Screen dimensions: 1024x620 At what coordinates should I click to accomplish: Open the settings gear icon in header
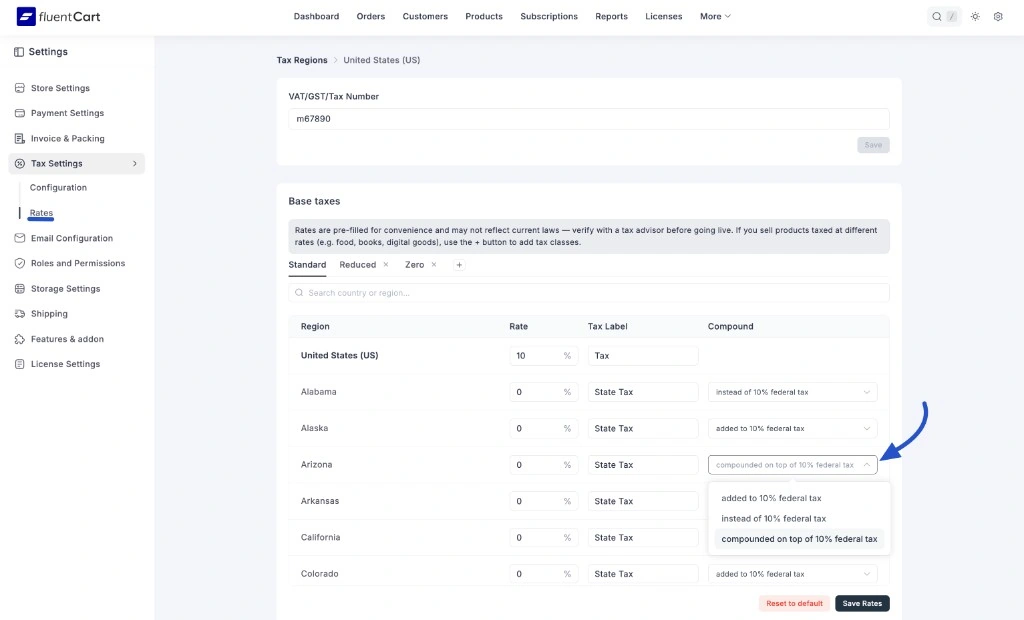pos(998,16)
